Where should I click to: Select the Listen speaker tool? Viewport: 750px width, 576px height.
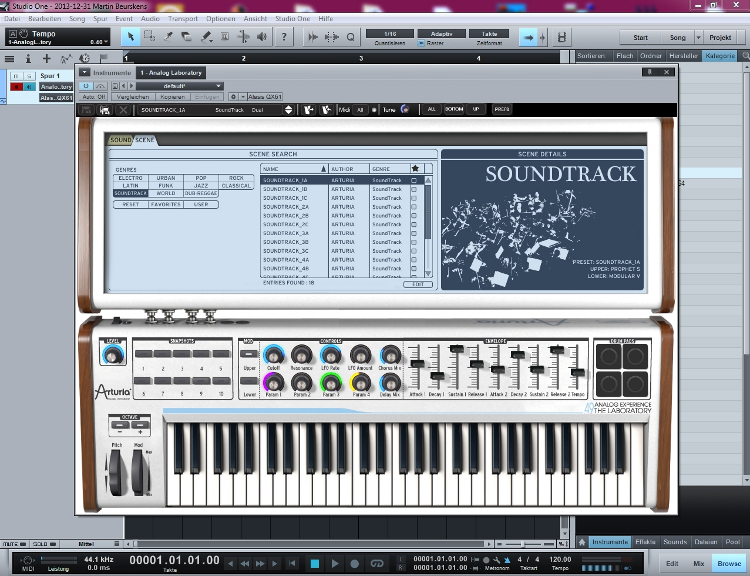pos(262,37)
